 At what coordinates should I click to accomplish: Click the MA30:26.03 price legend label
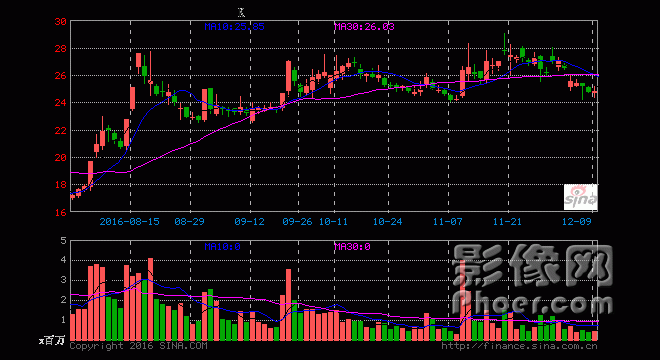coord(365,27)
